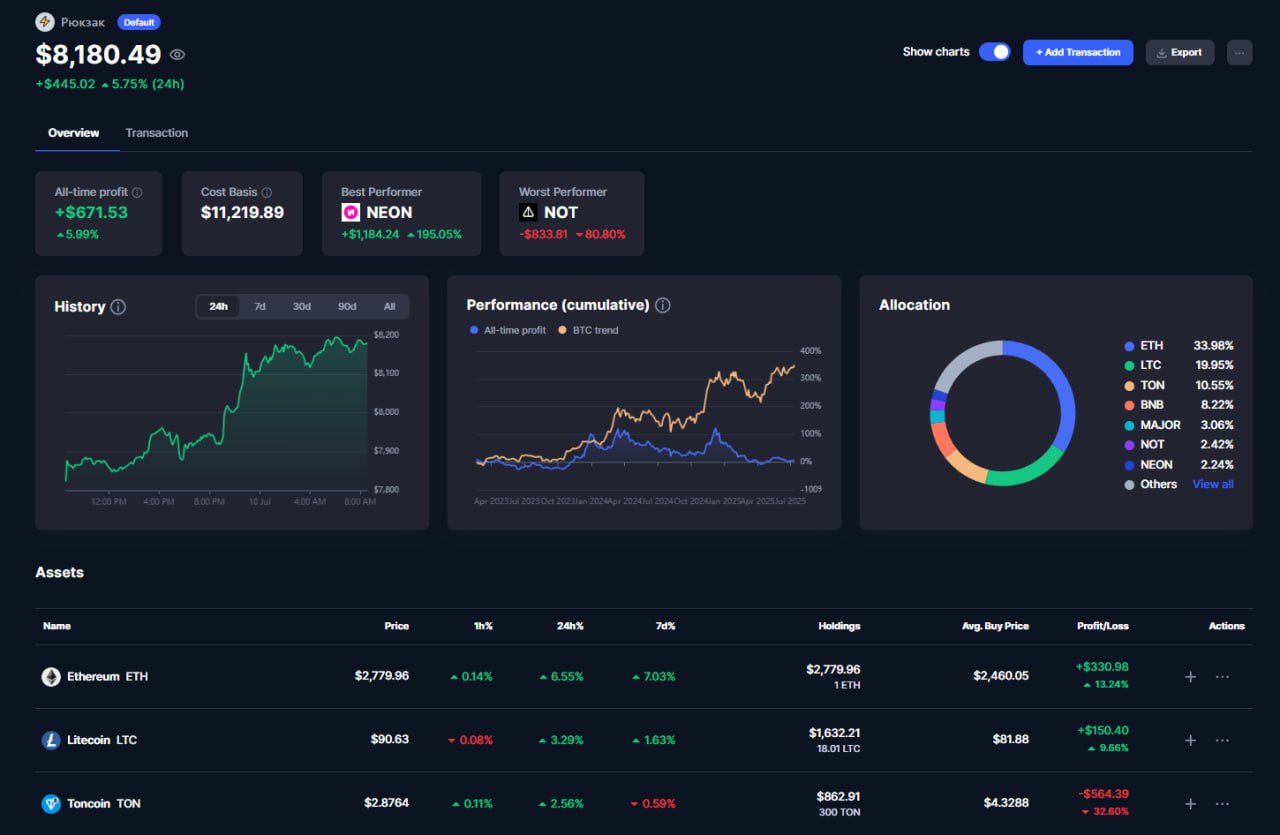Open the Ethereum ETH asset name
The width and height of the screenshot is (1280, 835).
(107, 677)
